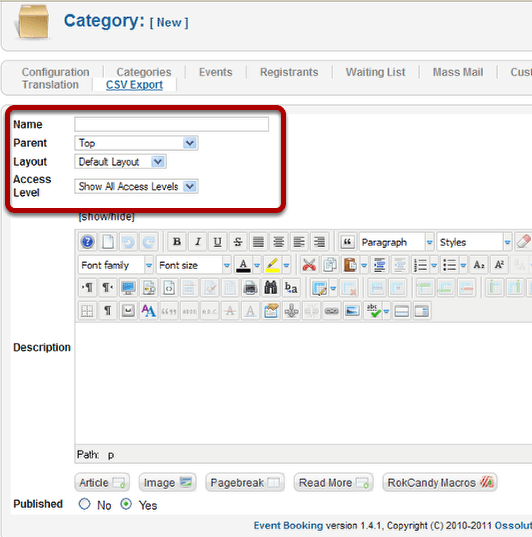
Task: Insert anchor using the anchor icon
Action: 291,311
